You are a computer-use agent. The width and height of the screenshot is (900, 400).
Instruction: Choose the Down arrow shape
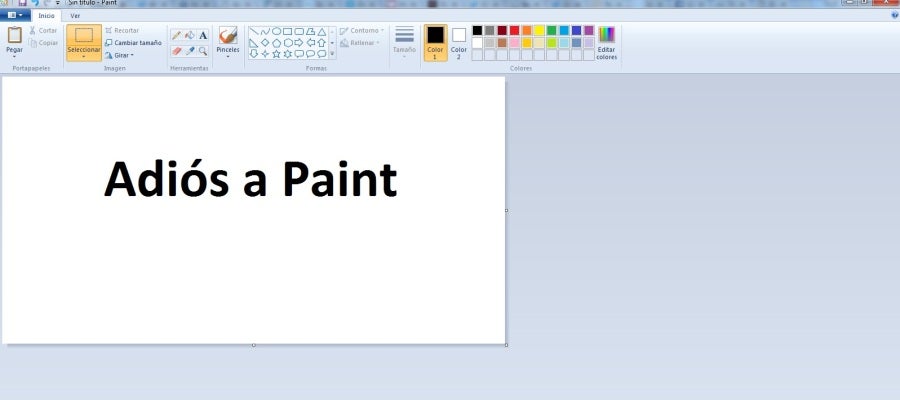[x=254, y=53]
